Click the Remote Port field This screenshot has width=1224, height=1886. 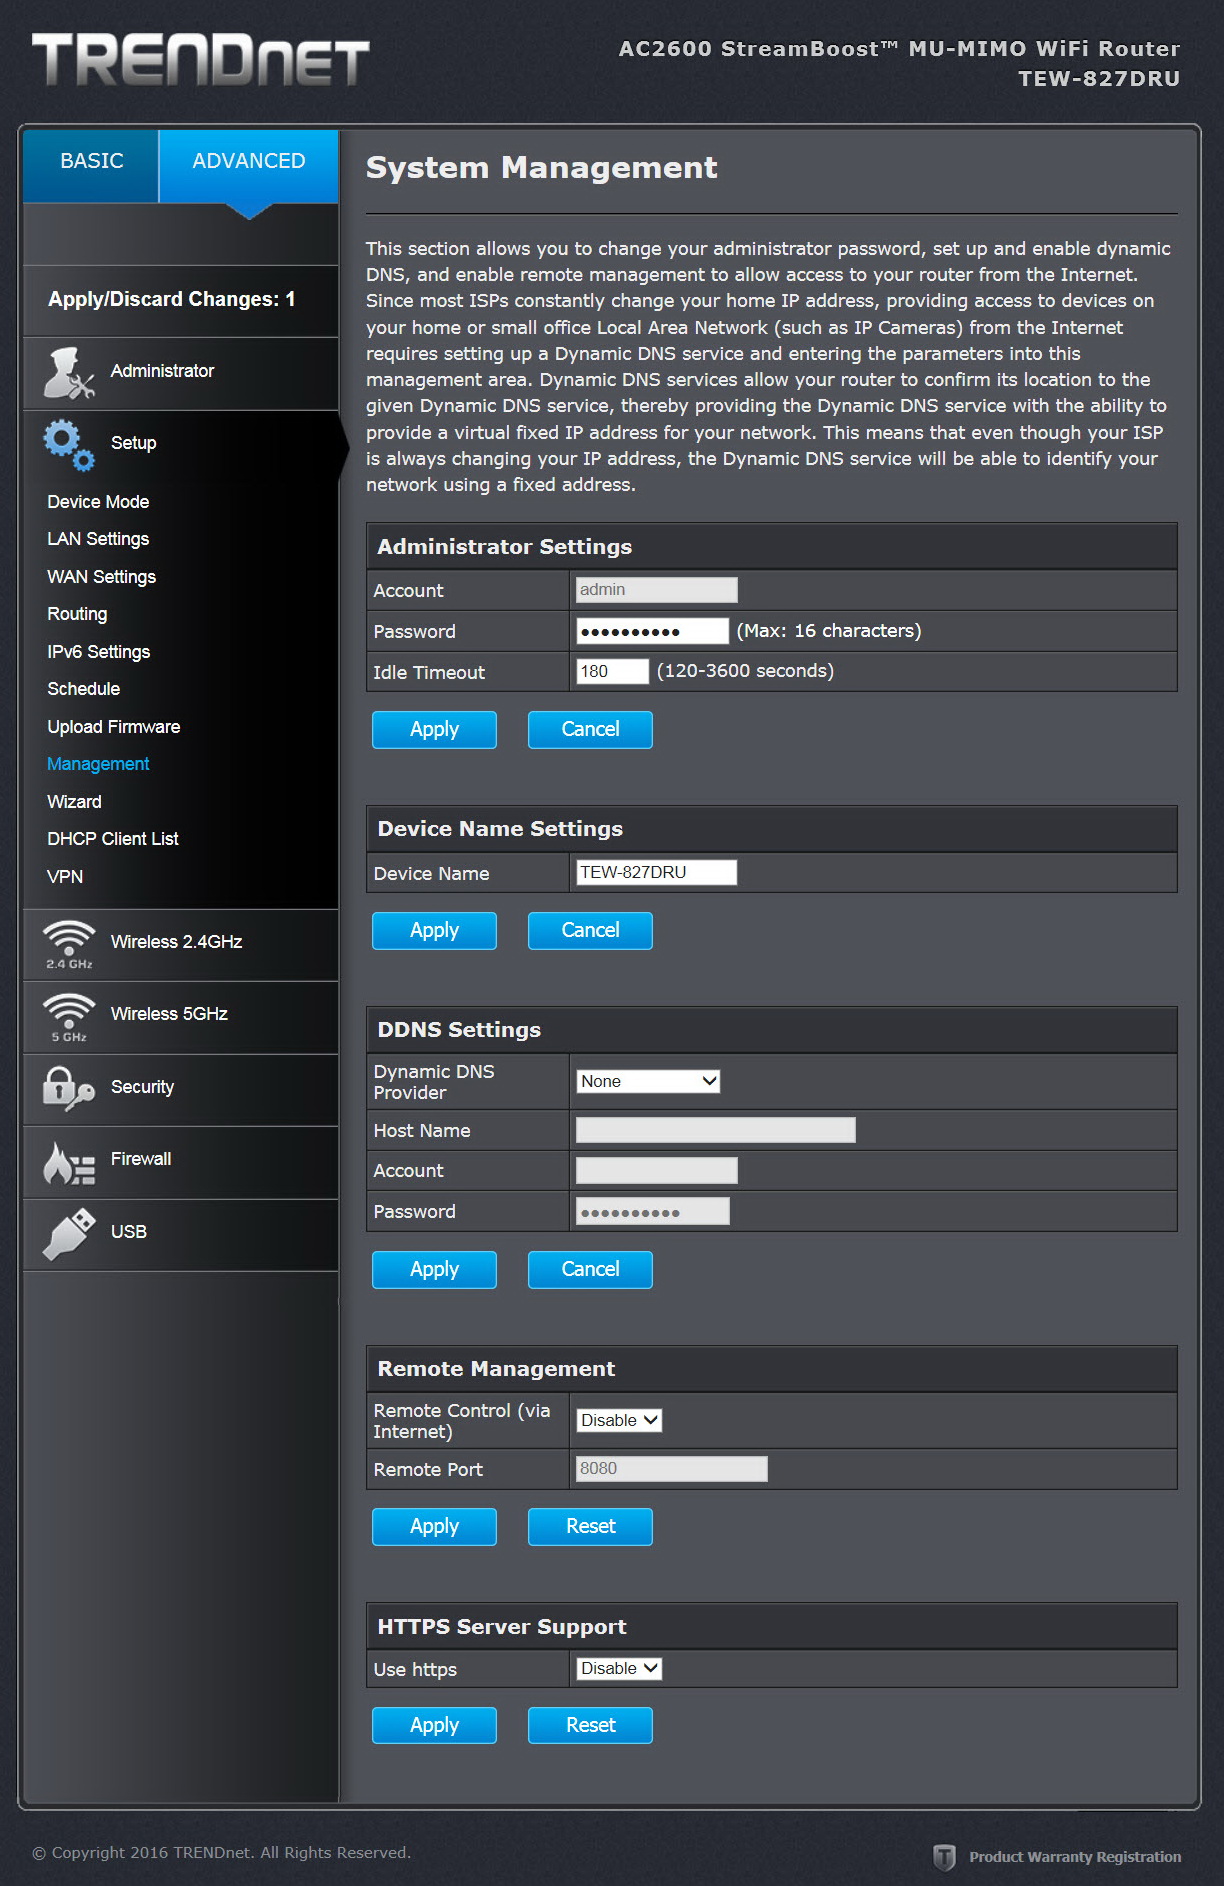point(671,1468)
